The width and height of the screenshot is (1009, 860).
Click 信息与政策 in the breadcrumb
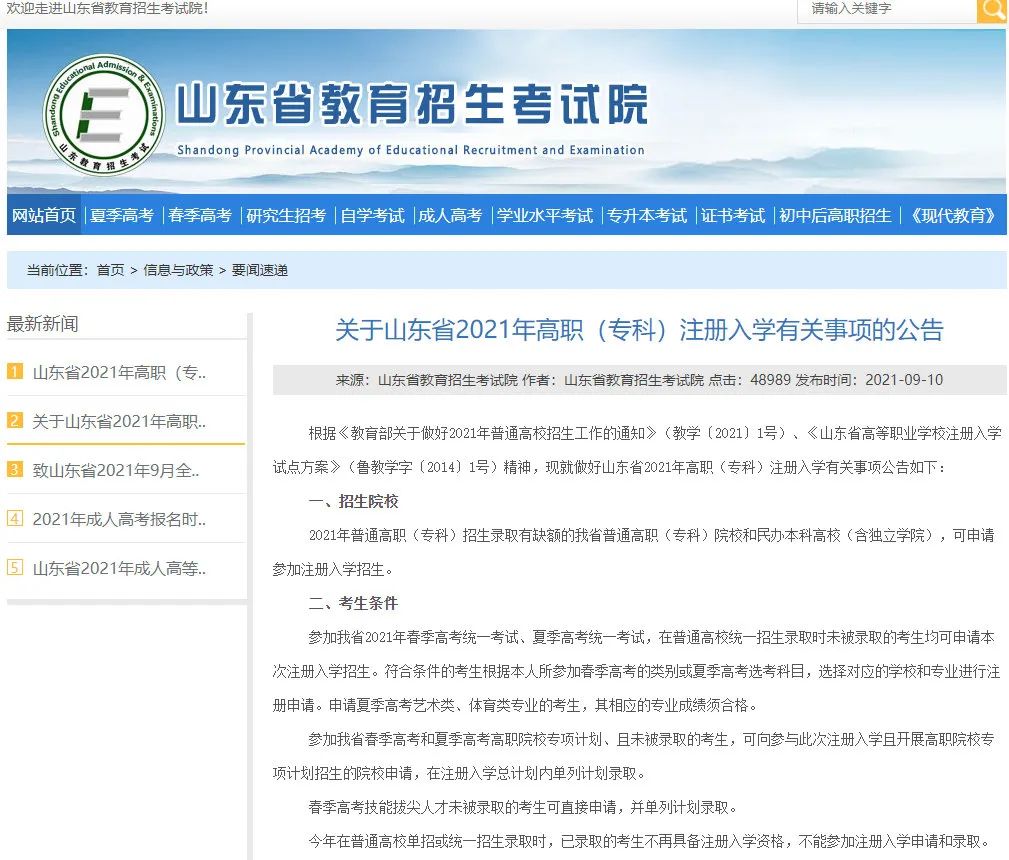pyautogui.click(x=178, y=270)
